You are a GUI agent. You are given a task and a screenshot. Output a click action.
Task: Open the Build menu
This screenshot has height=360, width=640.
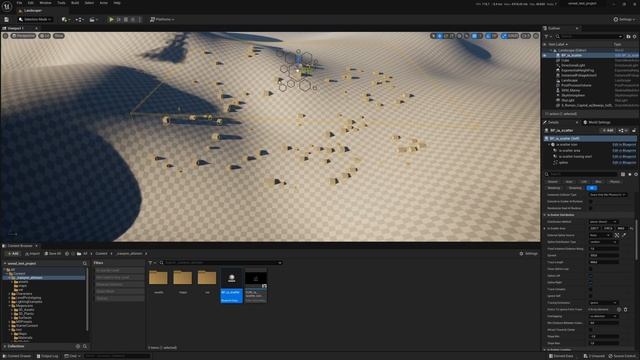tap(75, 3)
